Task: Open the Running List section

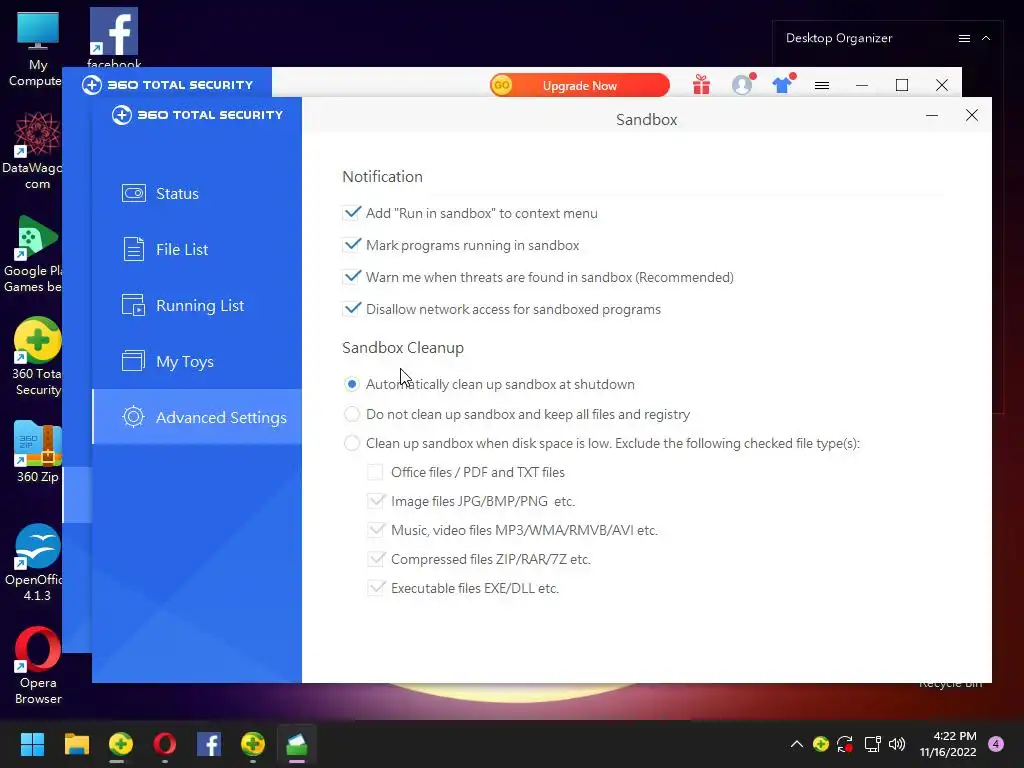Action: (x=197, y=306)
